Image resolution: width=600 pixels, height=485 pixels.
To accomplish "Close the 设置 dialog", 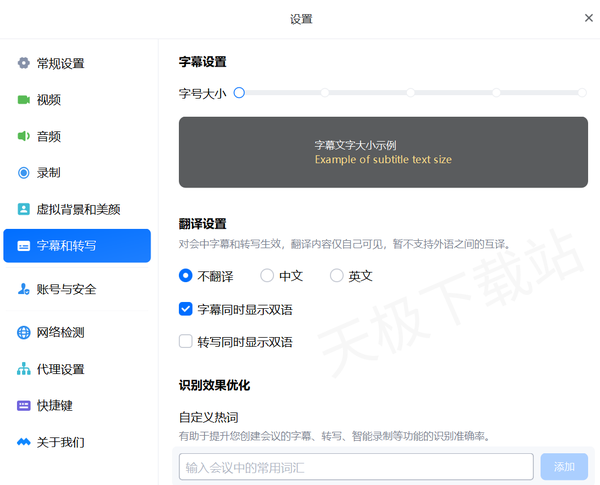I will tap(589, 18).
